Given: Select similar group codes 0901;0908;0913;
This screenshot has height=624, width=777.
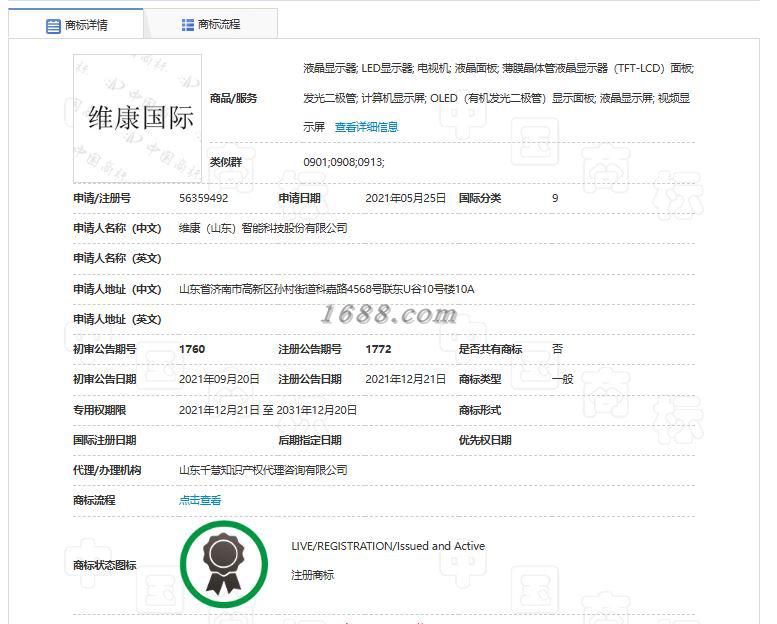Looking at the screenshot, I should pos(344,162).
